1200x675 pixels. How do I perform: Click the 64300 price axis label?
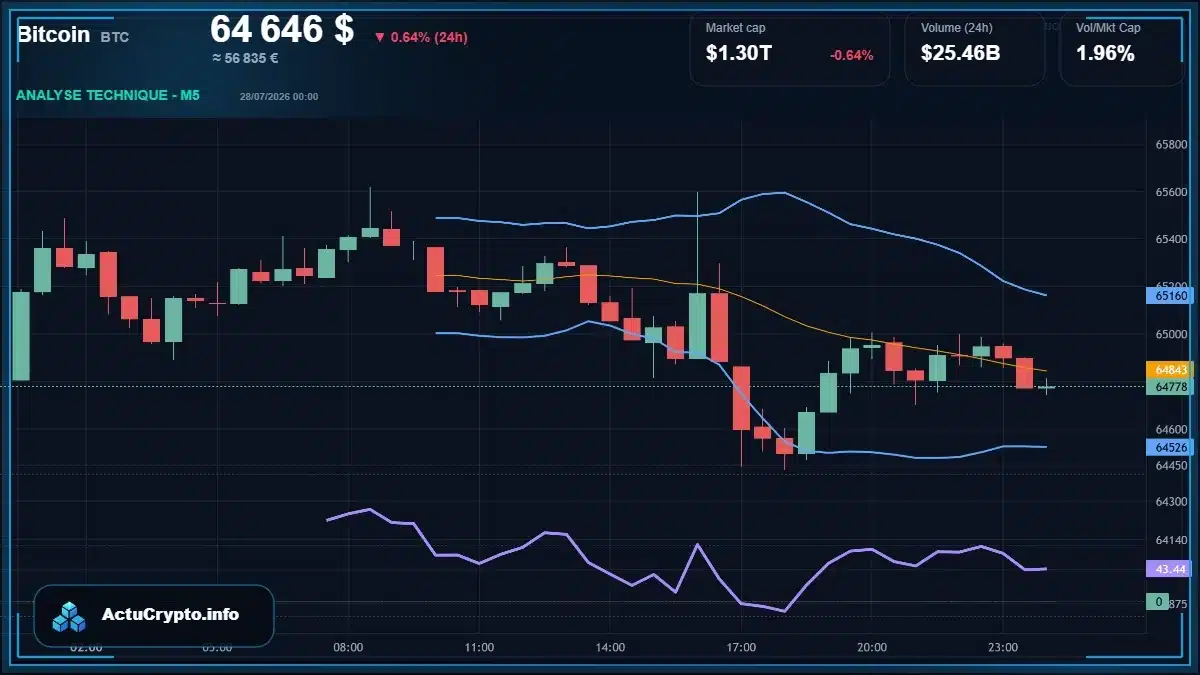tap(1171, 502)
